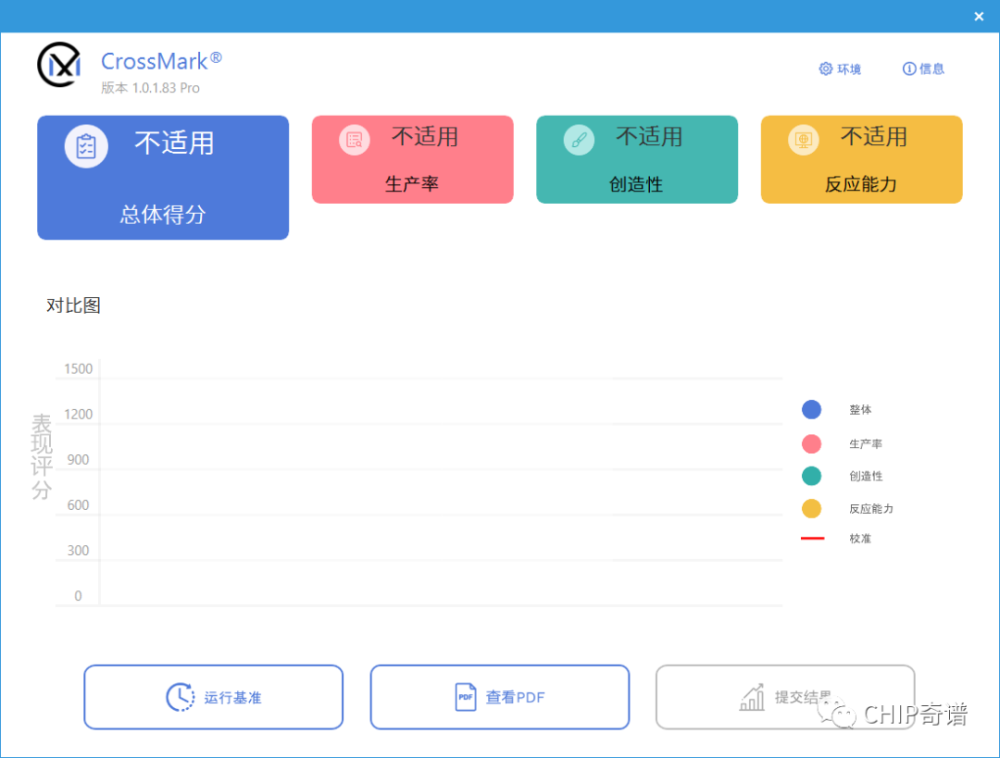This screenshot has height=758, width=1000.
Task: Click the monitor icon on 反应能力 card
Action: point(804,140)
